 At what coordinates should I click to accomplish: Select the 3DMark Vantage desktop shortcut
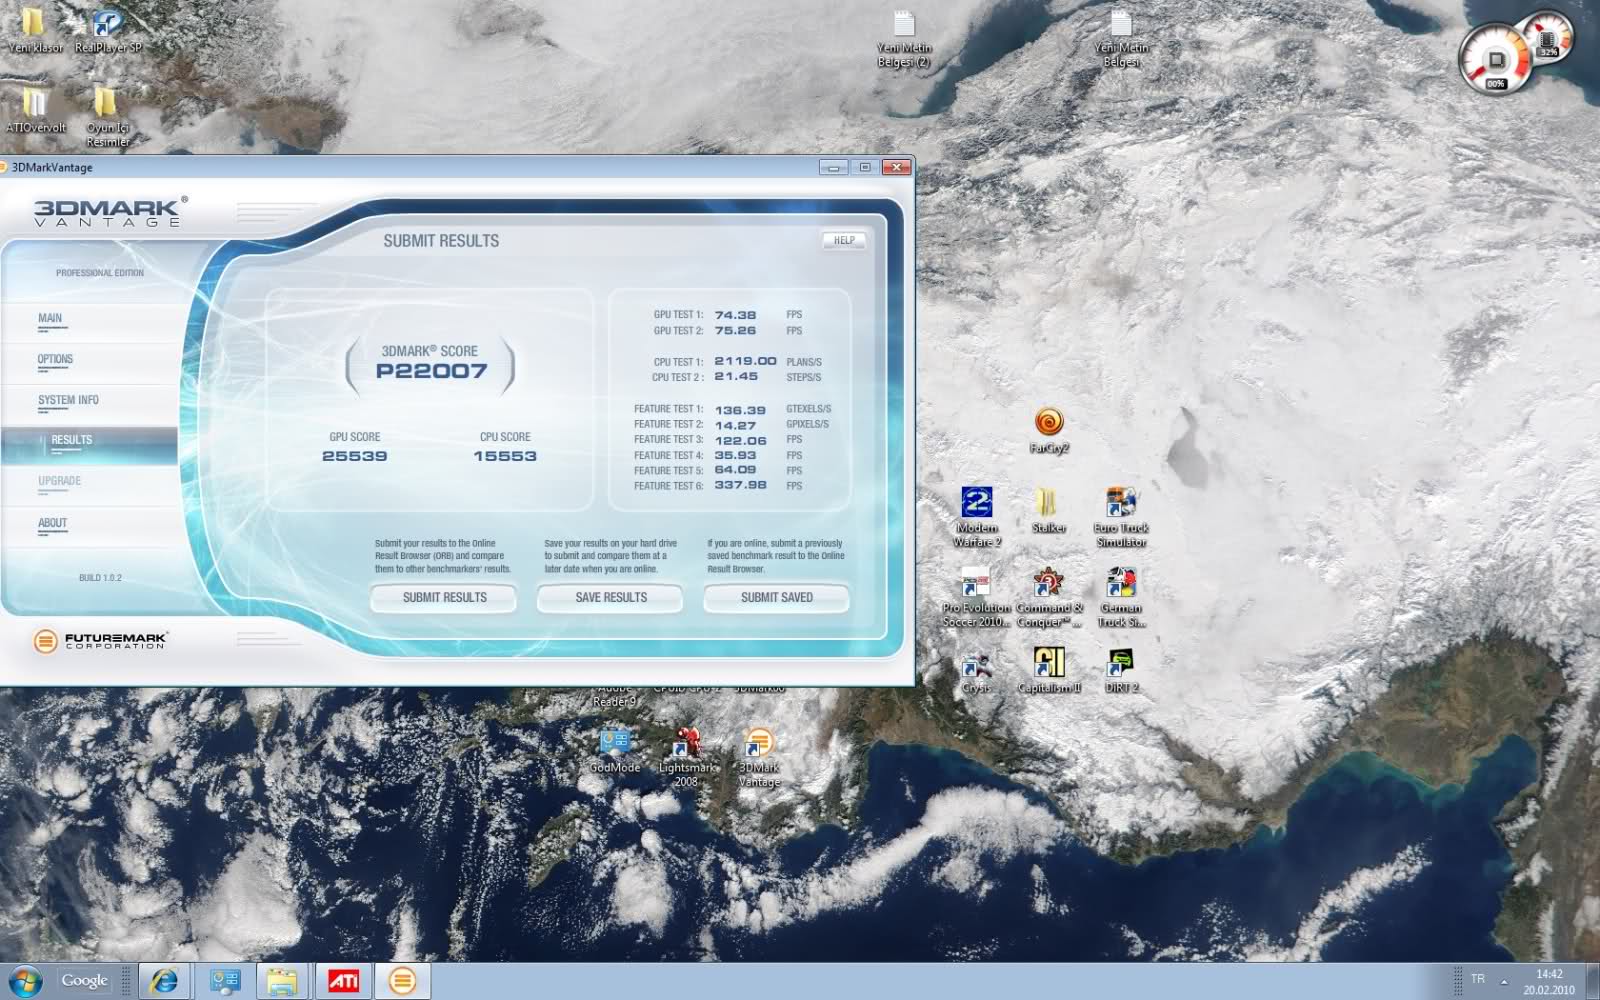click(x=759, y=757)
